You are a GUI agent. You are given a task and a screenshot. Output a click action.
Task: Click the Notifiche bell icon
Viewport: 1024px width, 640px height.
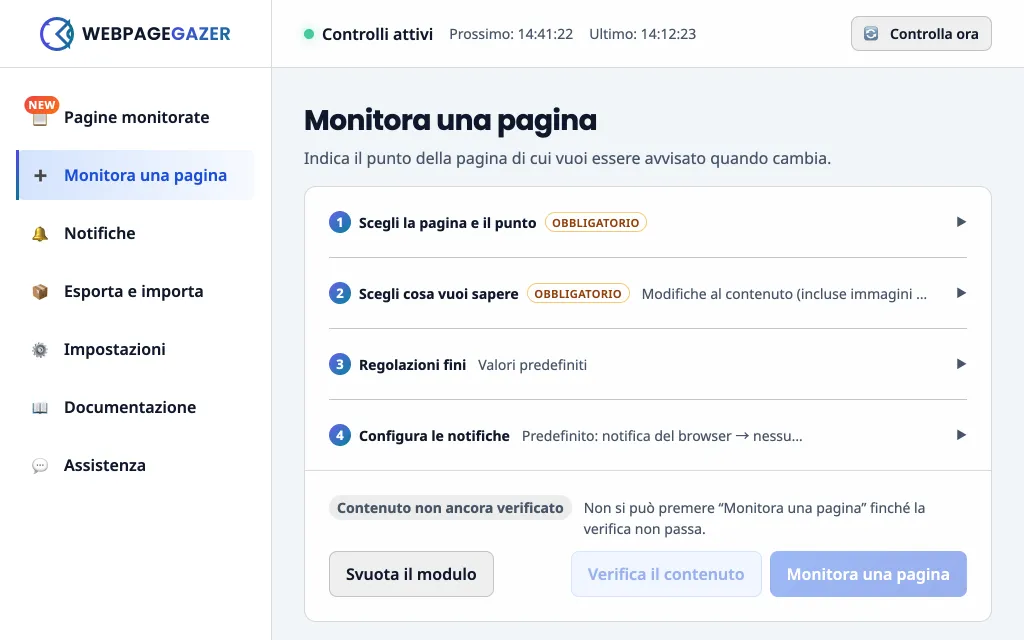pyautogui.click(x=40, y=234)
